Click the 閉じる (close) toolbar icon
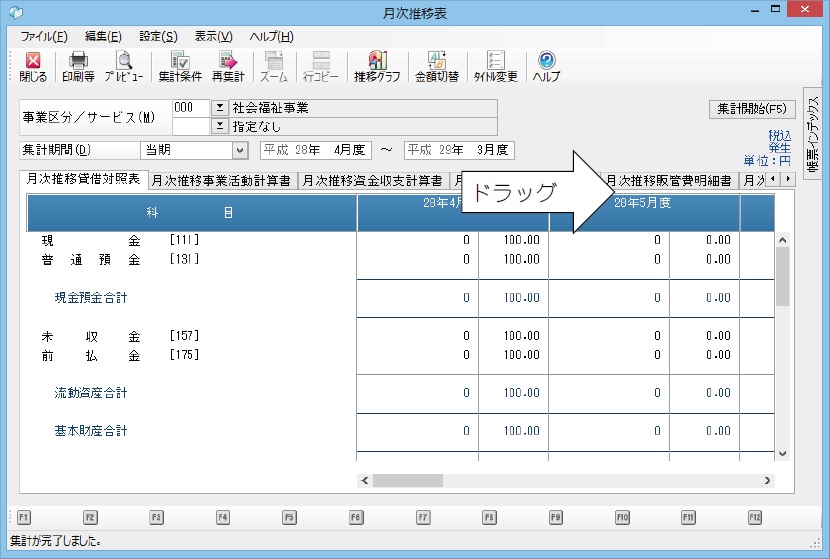830x559 pixels. (x=33, y=67)
